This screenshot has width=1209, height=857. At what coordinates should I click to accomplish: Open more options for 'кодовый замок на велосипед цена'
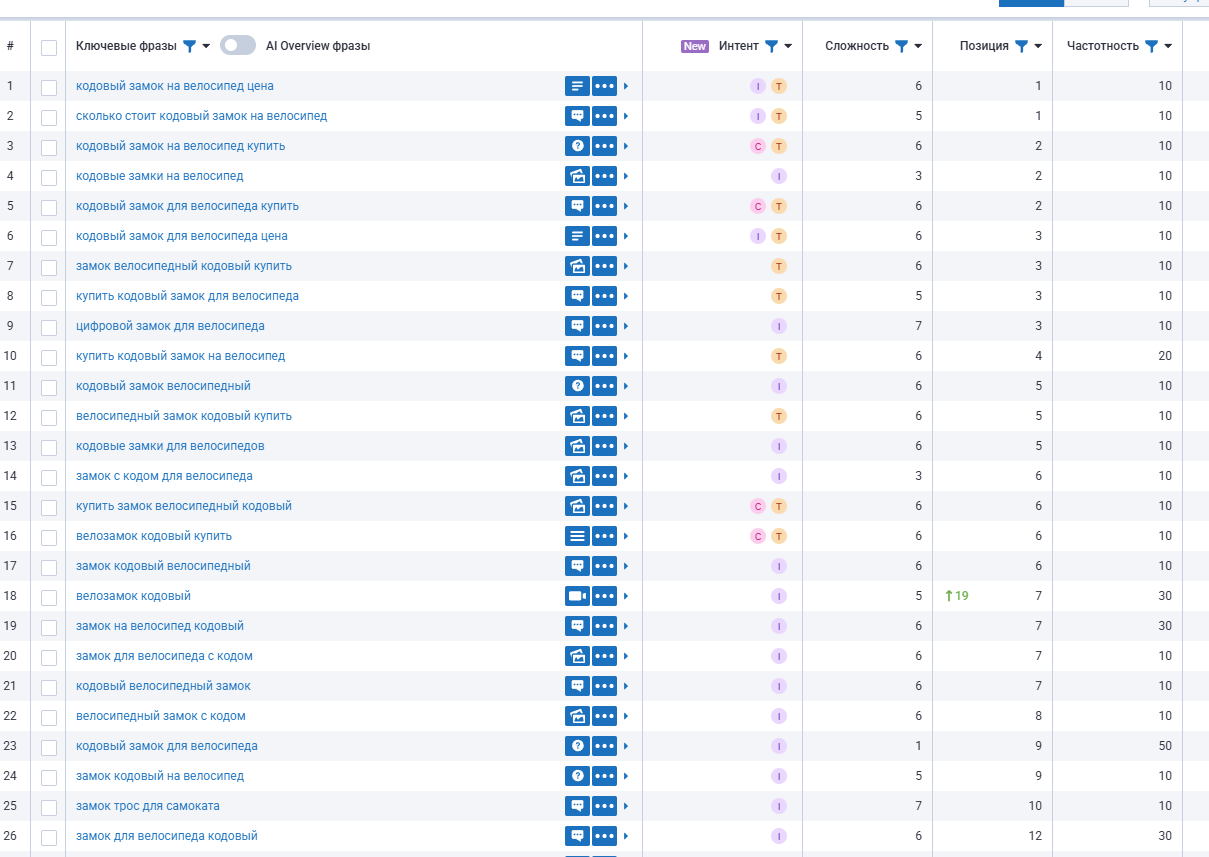tap(604, 86)
